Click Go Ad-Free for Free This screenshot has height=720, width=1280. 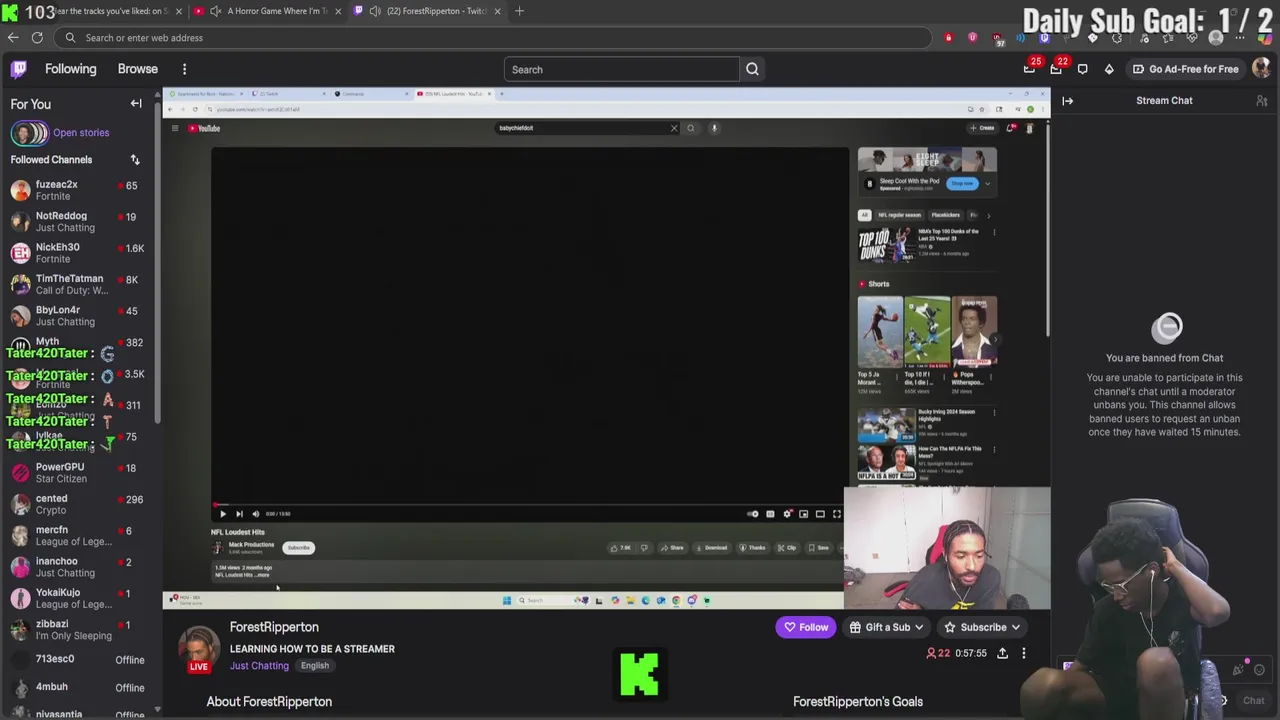[1185, 69]
